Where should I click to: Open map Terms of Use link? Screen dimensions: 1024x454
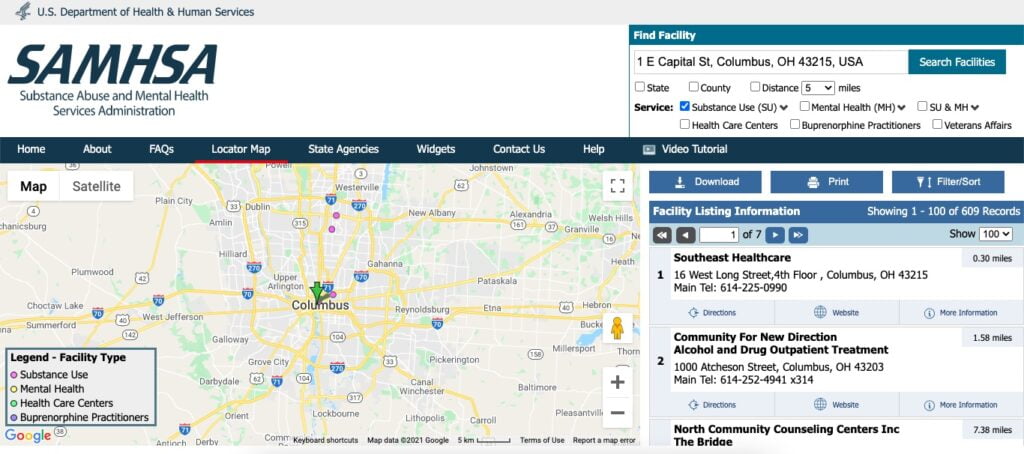[x=542, y=440]
